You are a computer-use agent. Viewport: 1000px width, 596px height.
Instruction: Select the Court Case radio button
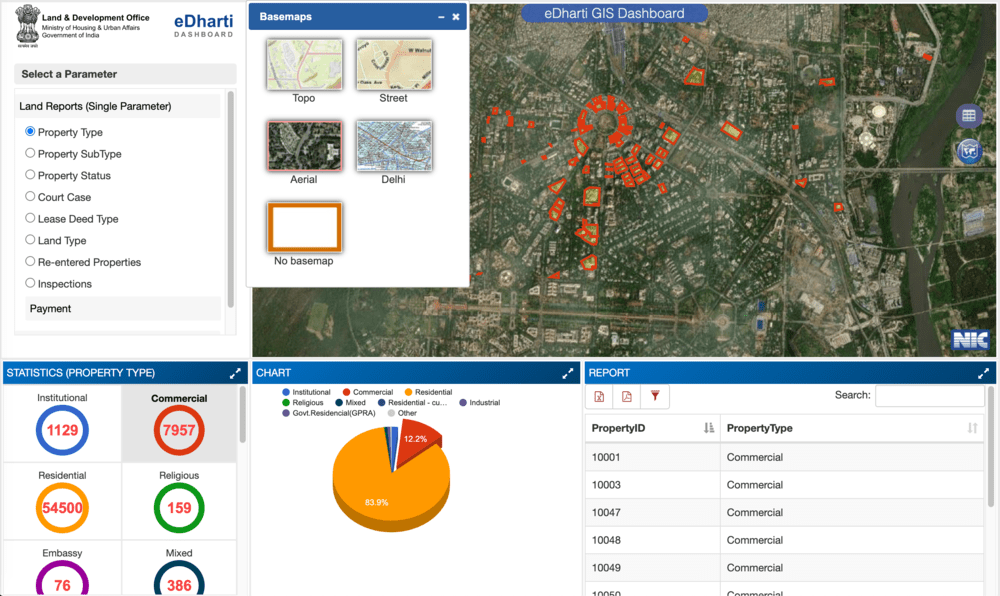30,196
